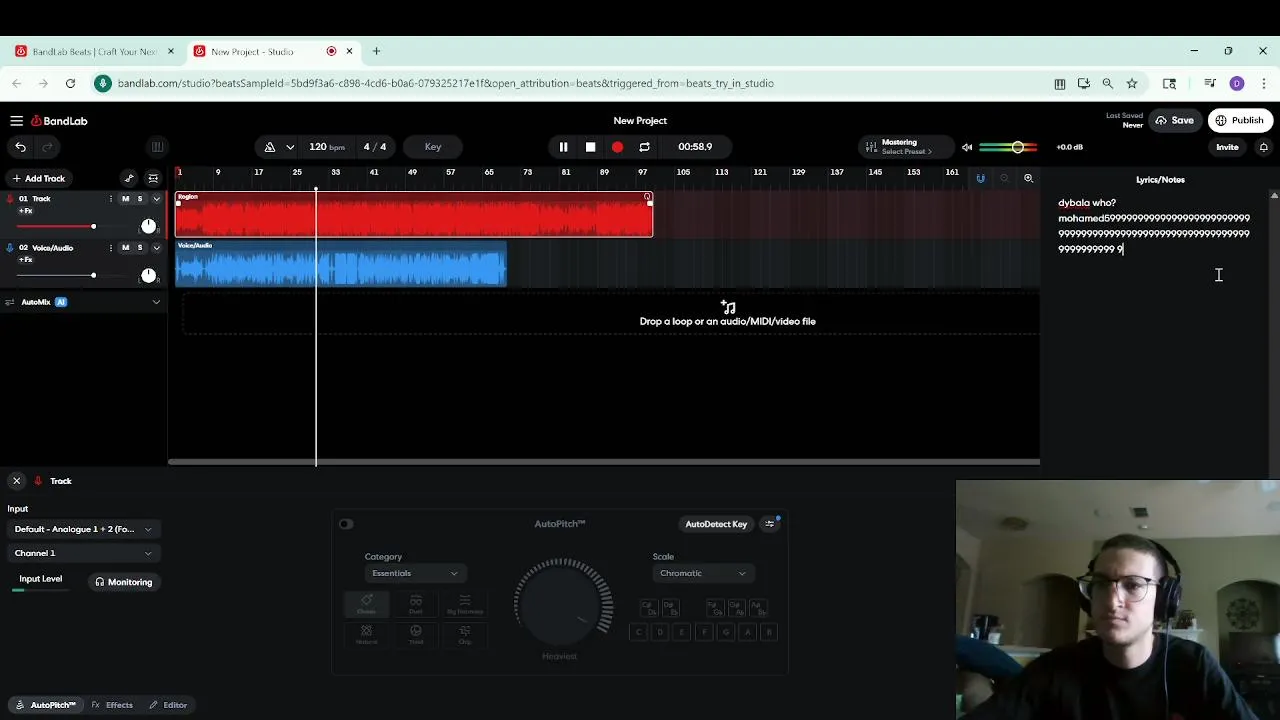Click AutoDetect Key button
This screenshot has width=1280, height=720.
pos(716,524)
